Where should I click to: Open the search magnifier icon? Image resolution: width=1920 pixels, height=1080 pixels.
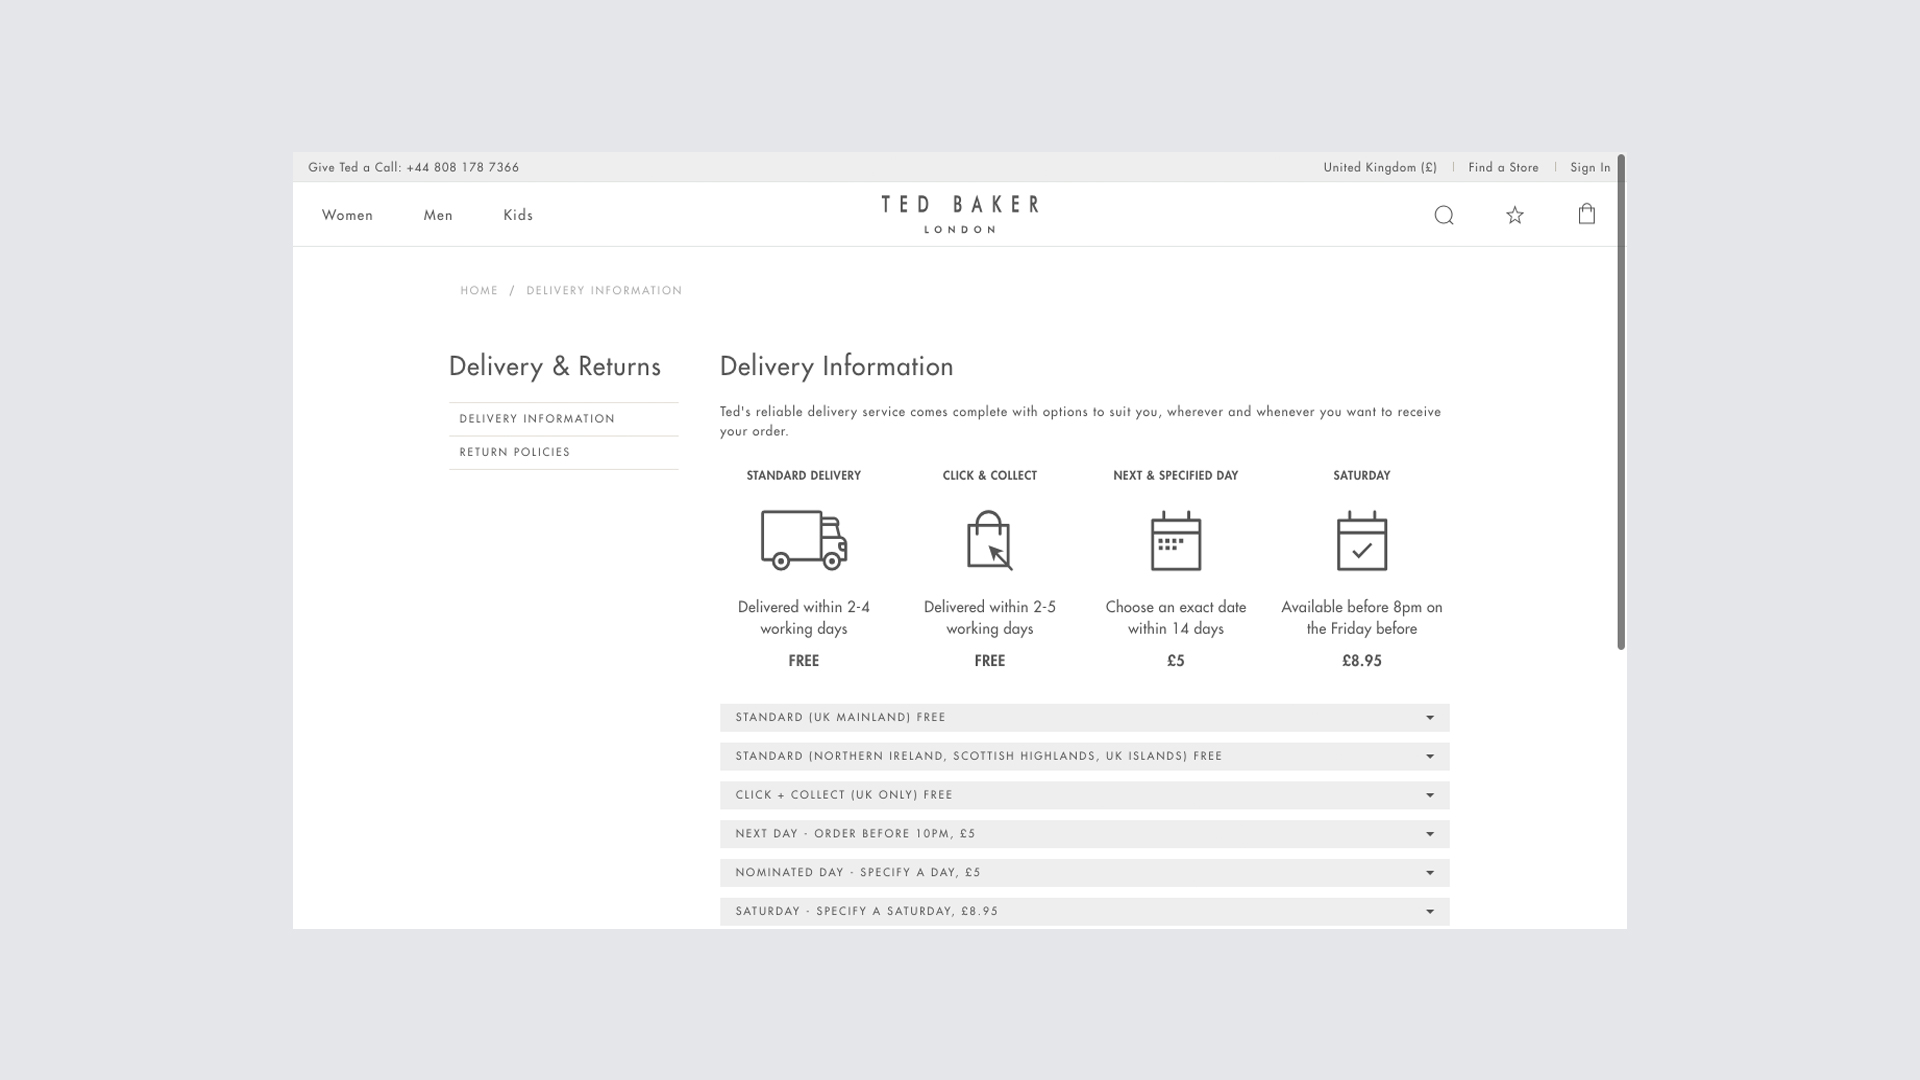coord(1444,215)
